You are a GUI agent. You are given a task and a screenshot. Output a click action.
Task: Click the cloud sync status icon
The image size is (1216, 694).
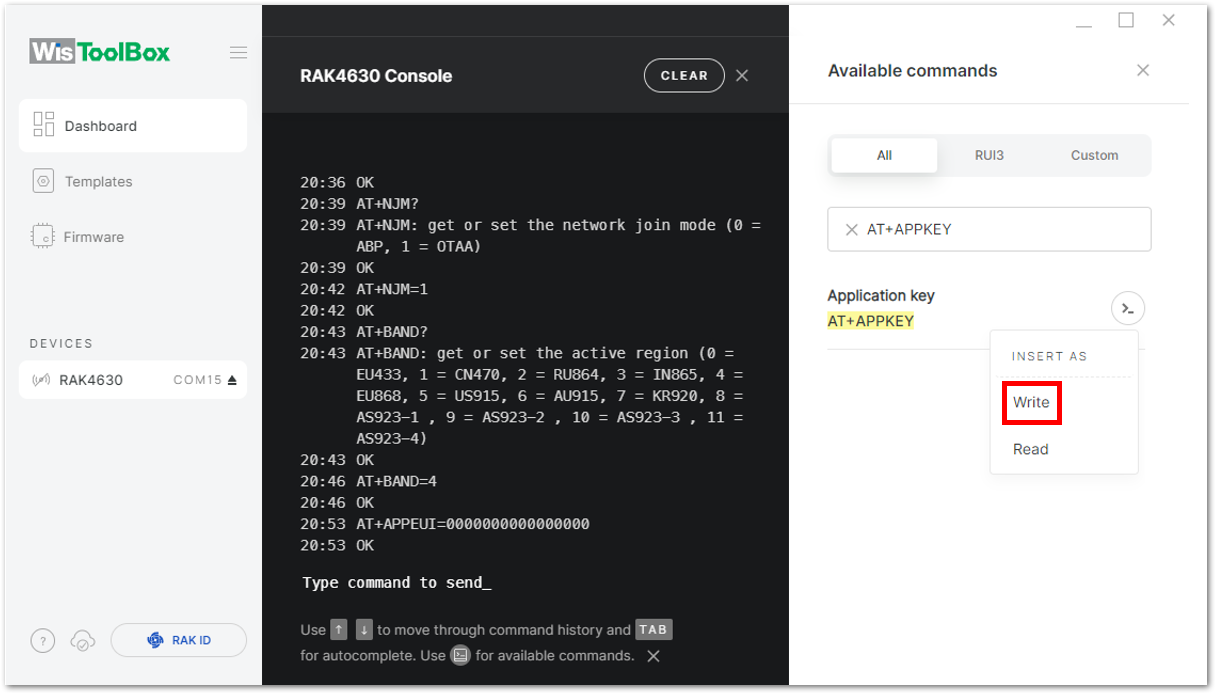pos(83,641)
